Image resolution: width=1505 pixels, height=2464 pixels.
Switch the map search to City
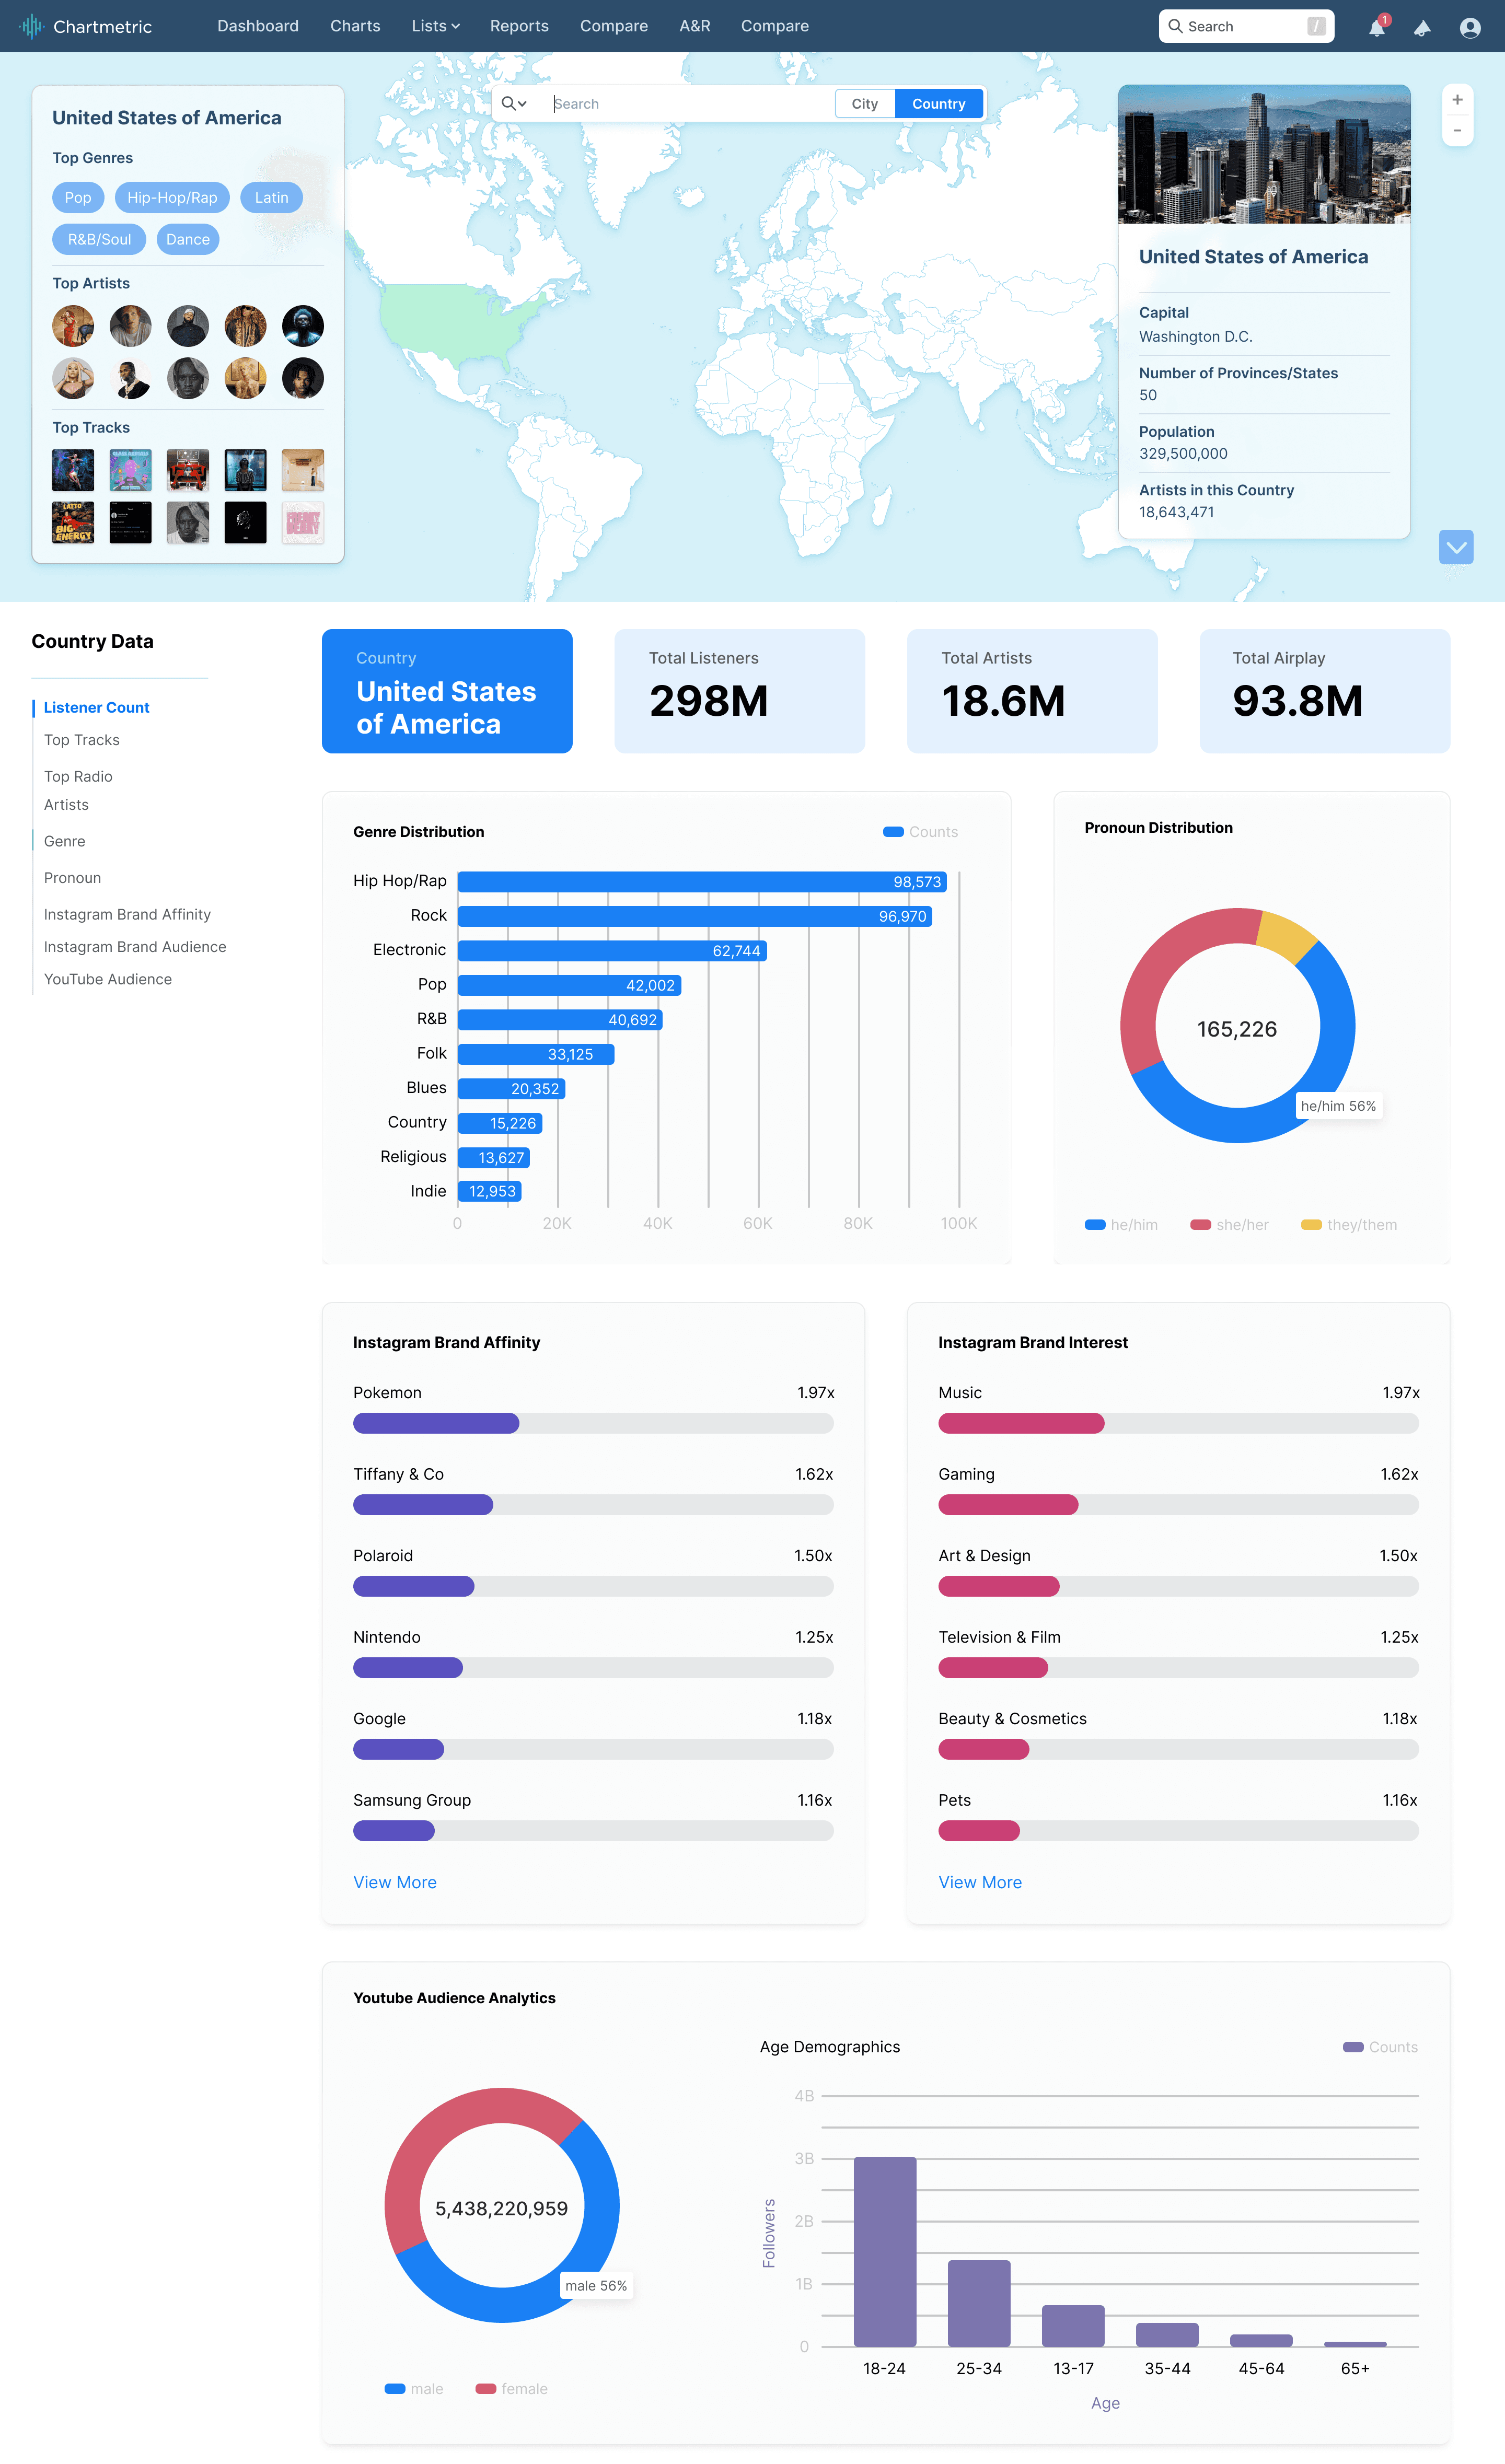coord(864,104)
